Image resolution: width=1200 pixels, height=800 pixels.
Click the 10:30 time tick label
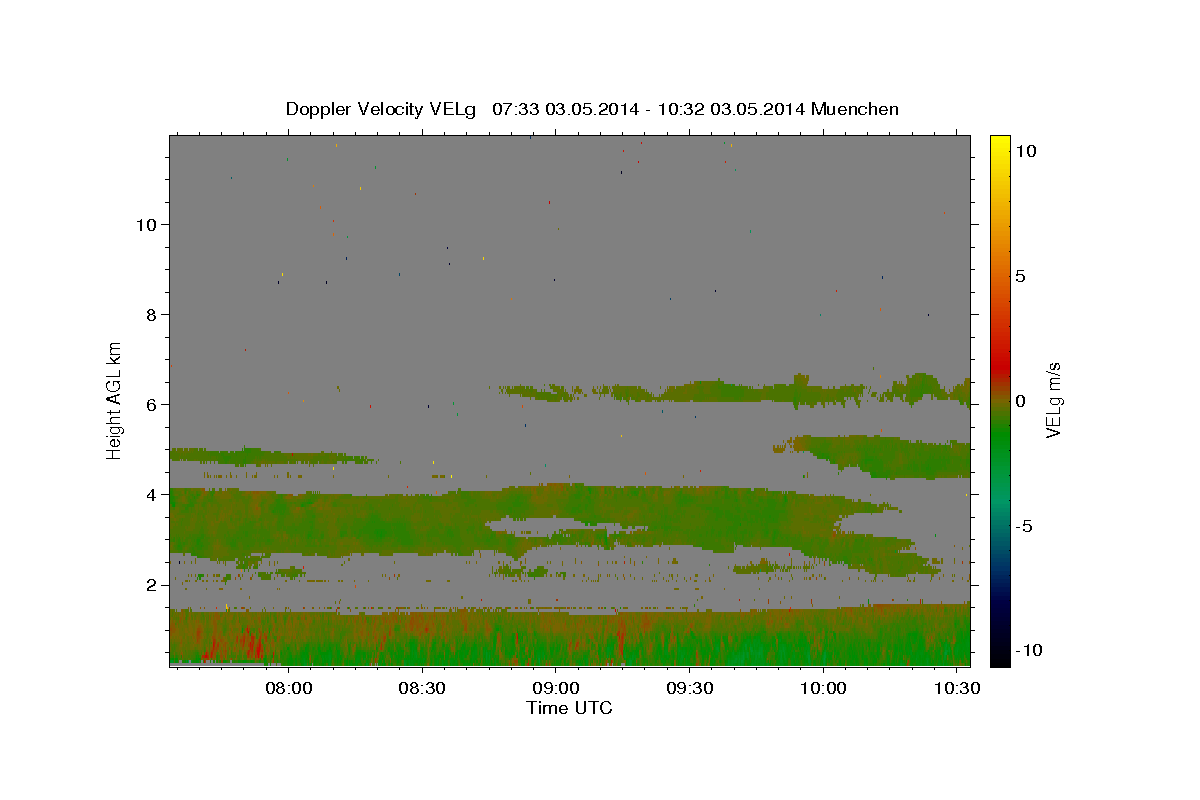[957, 689]
